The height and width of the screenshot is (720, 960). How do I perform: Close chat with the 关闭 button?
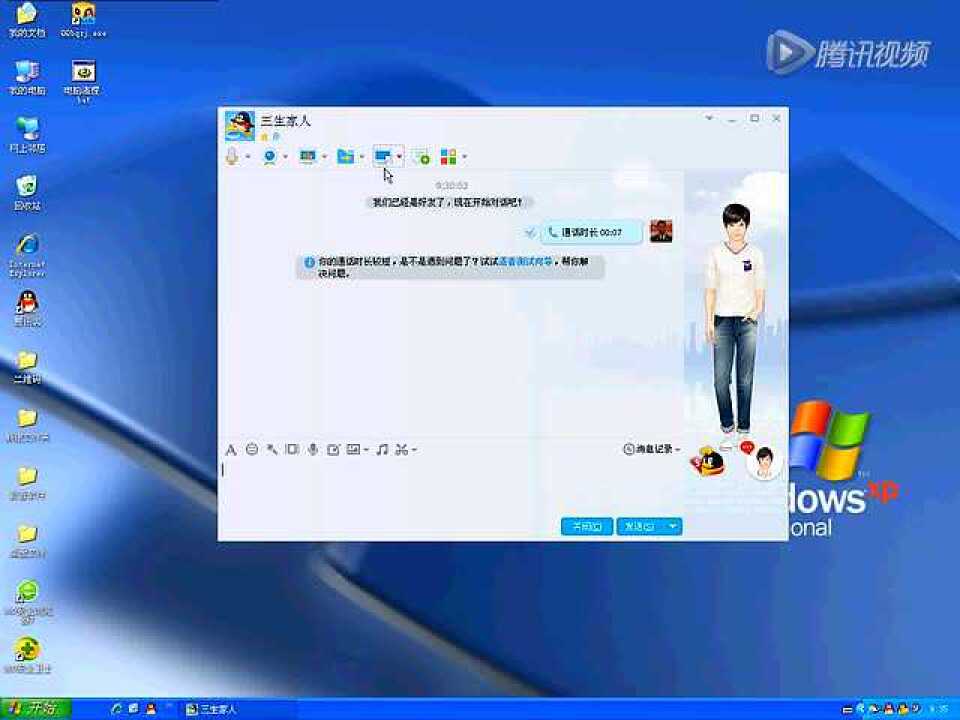click(587, 527)
